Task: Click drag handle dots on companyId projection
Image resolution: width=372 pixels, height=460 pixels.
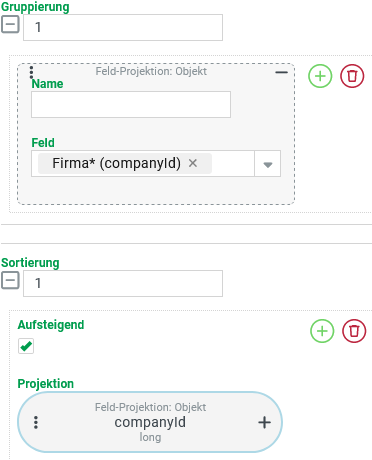Action: pyautogui.click(x=36, y=422)
